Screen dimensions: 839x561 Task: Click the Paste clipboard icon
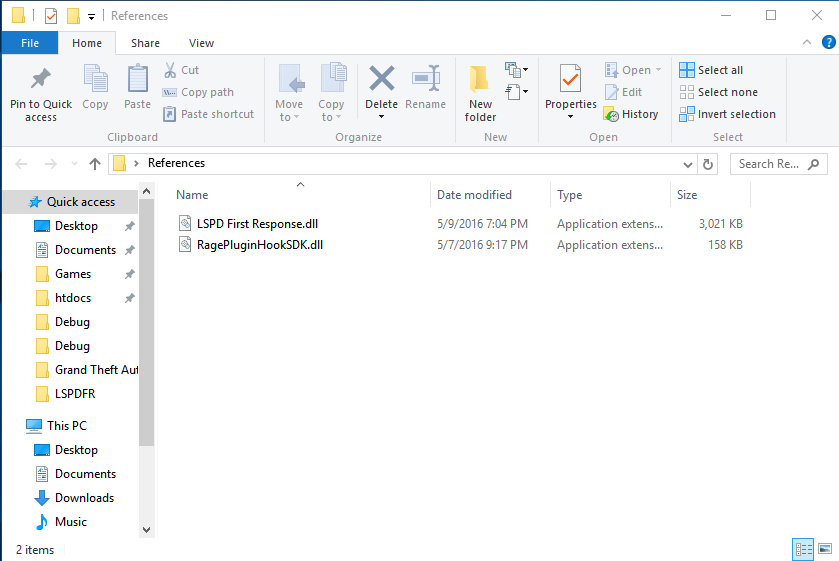(x=138, y=79)
